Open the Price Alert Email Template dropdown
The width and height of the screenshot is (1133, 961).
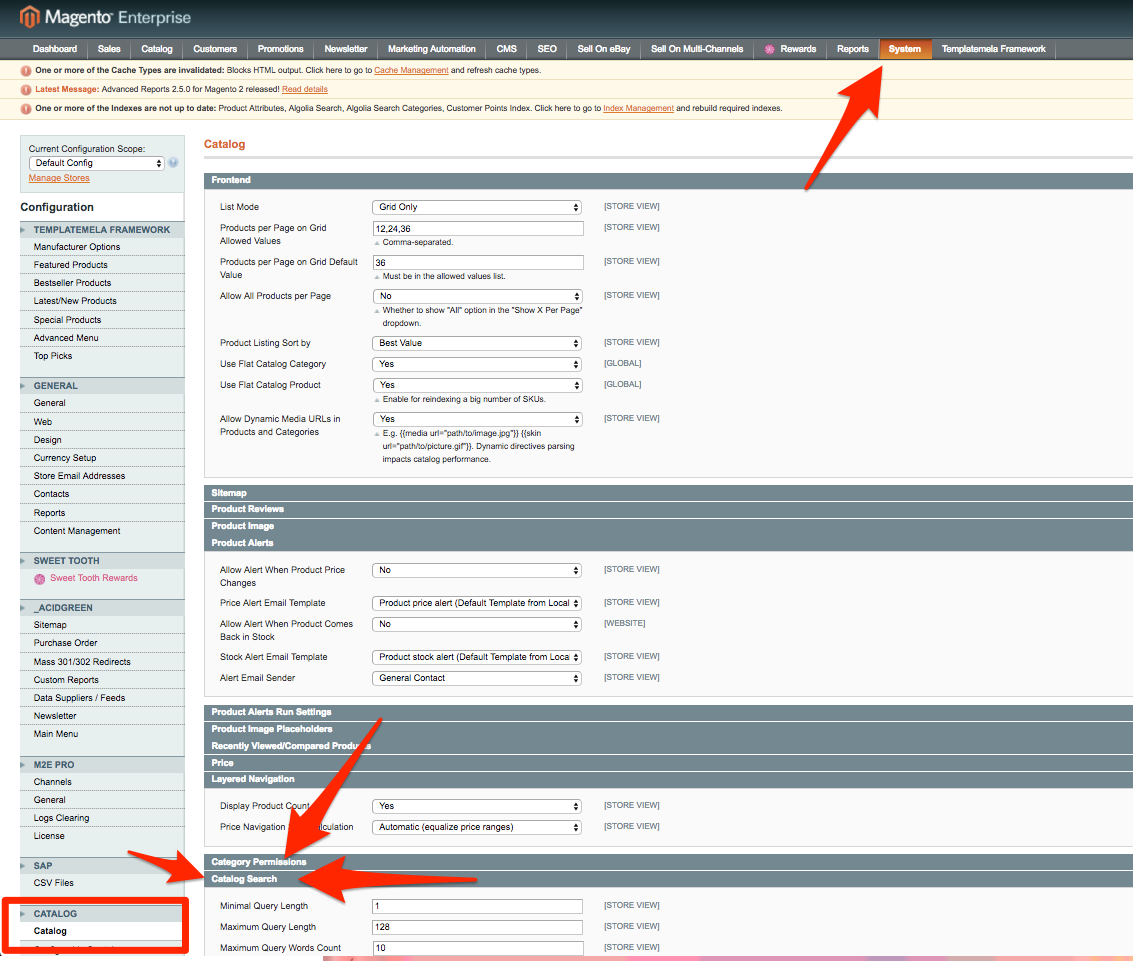[477, 603]
